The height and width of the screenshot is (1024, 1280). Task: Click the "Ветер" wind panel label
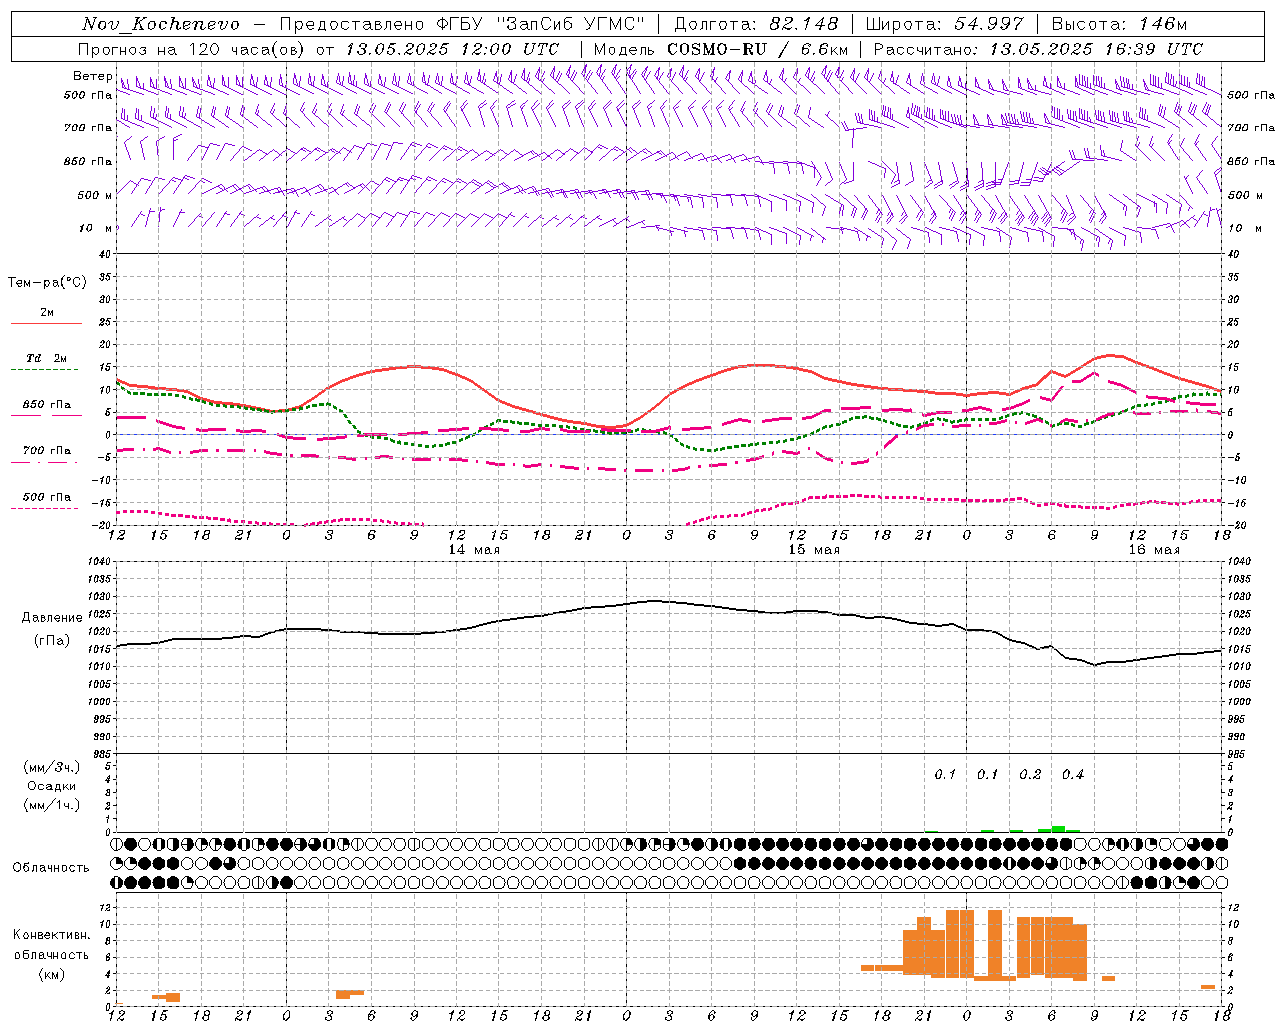(x=93, y=76)
